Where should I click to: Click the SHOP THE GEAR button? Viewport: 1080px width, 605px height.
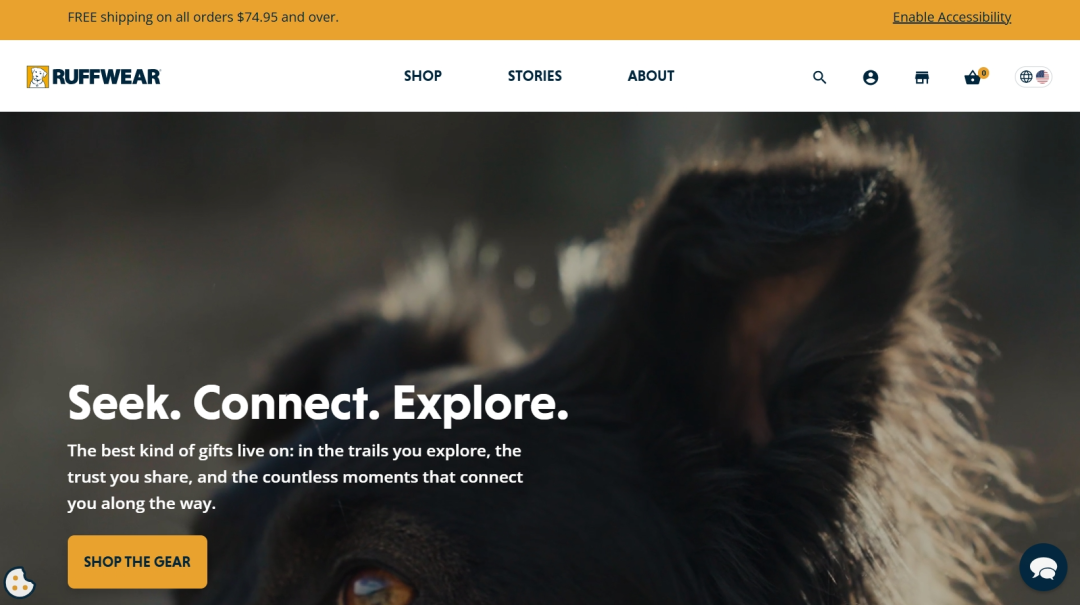pos(137,562)
